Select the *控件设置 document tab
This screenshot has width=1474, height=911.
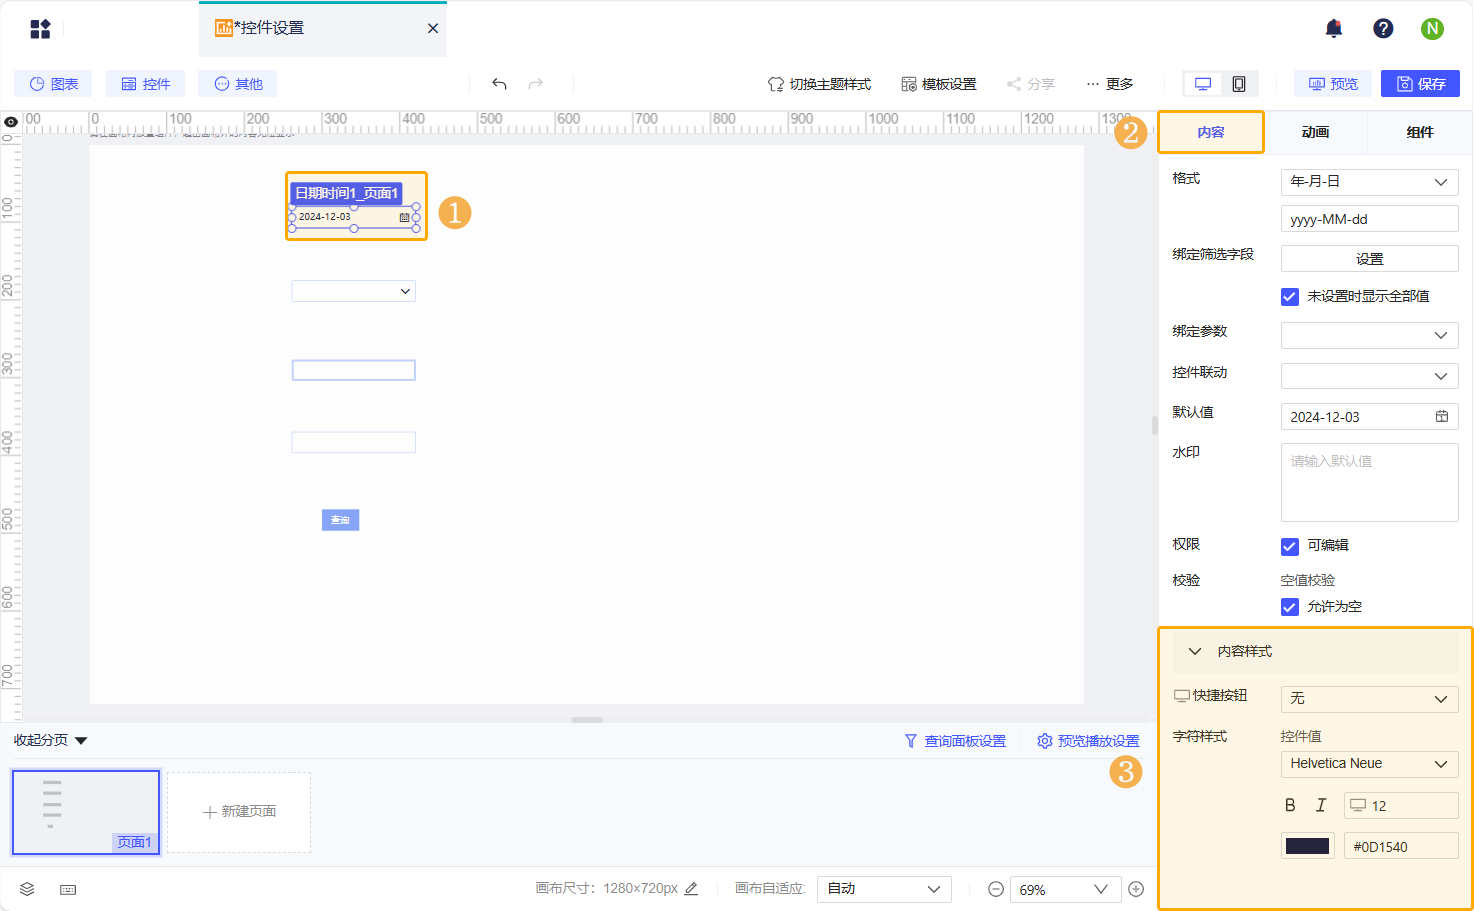coord(323,28)
